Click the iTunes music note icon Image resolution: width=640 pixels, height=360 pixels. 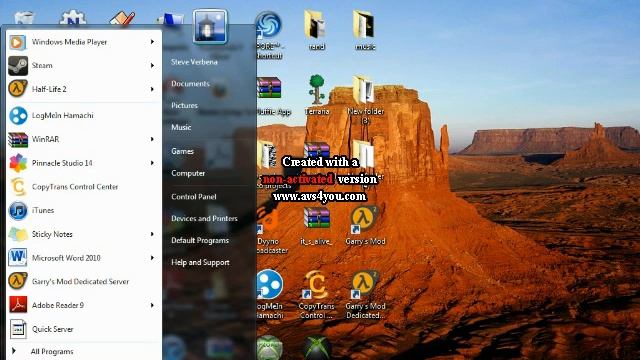tap(18, 210)
